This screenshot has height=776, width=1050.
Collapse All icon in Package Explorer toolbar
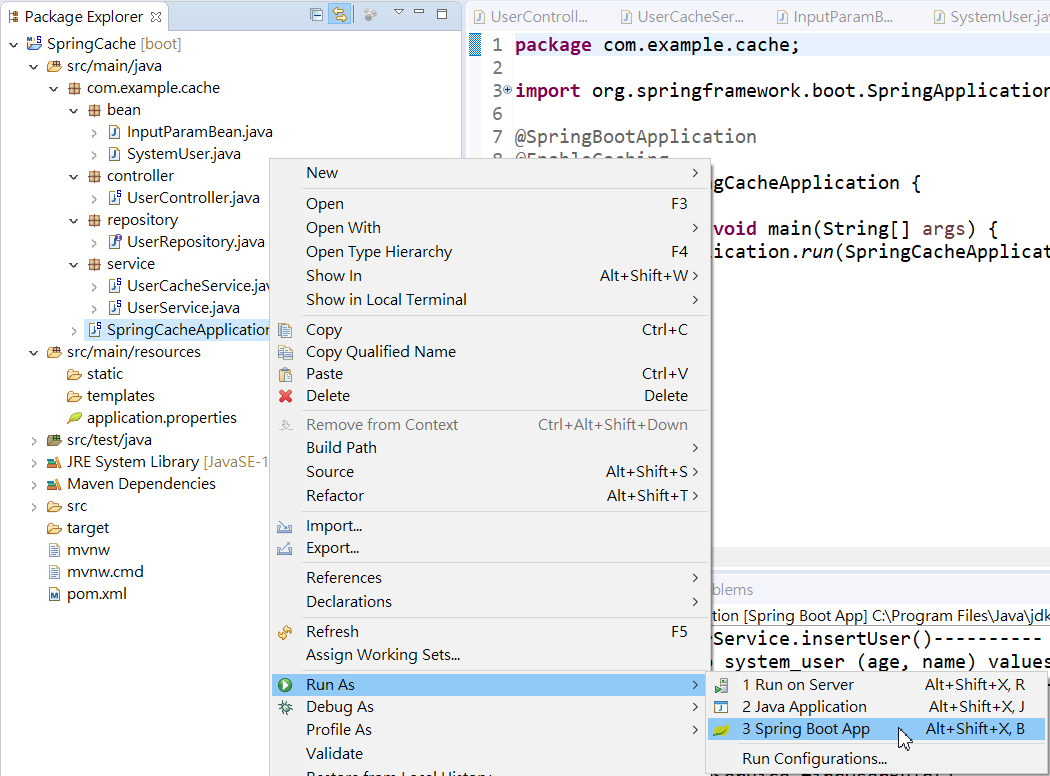click(x=317, y=14)
